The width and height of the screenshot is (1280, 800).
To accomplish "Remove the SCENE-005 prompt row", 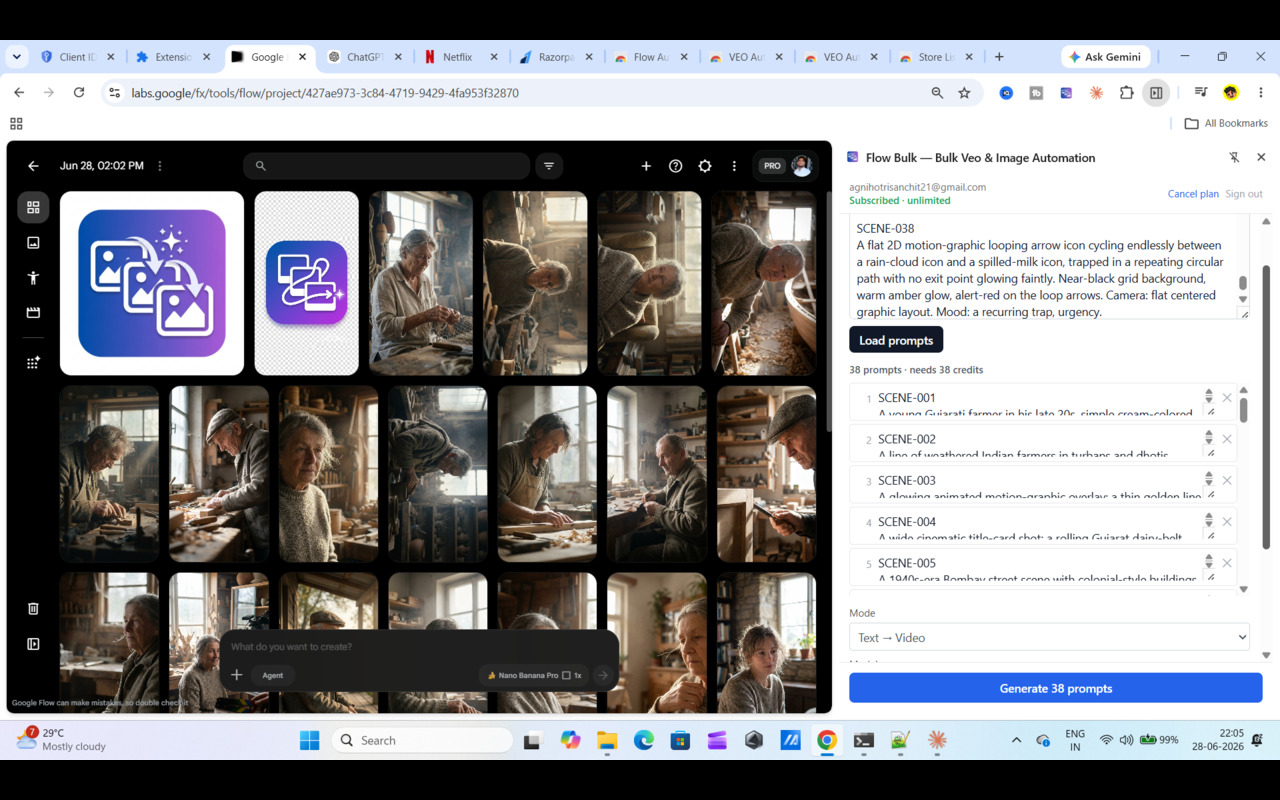I will pos(1227,563).
